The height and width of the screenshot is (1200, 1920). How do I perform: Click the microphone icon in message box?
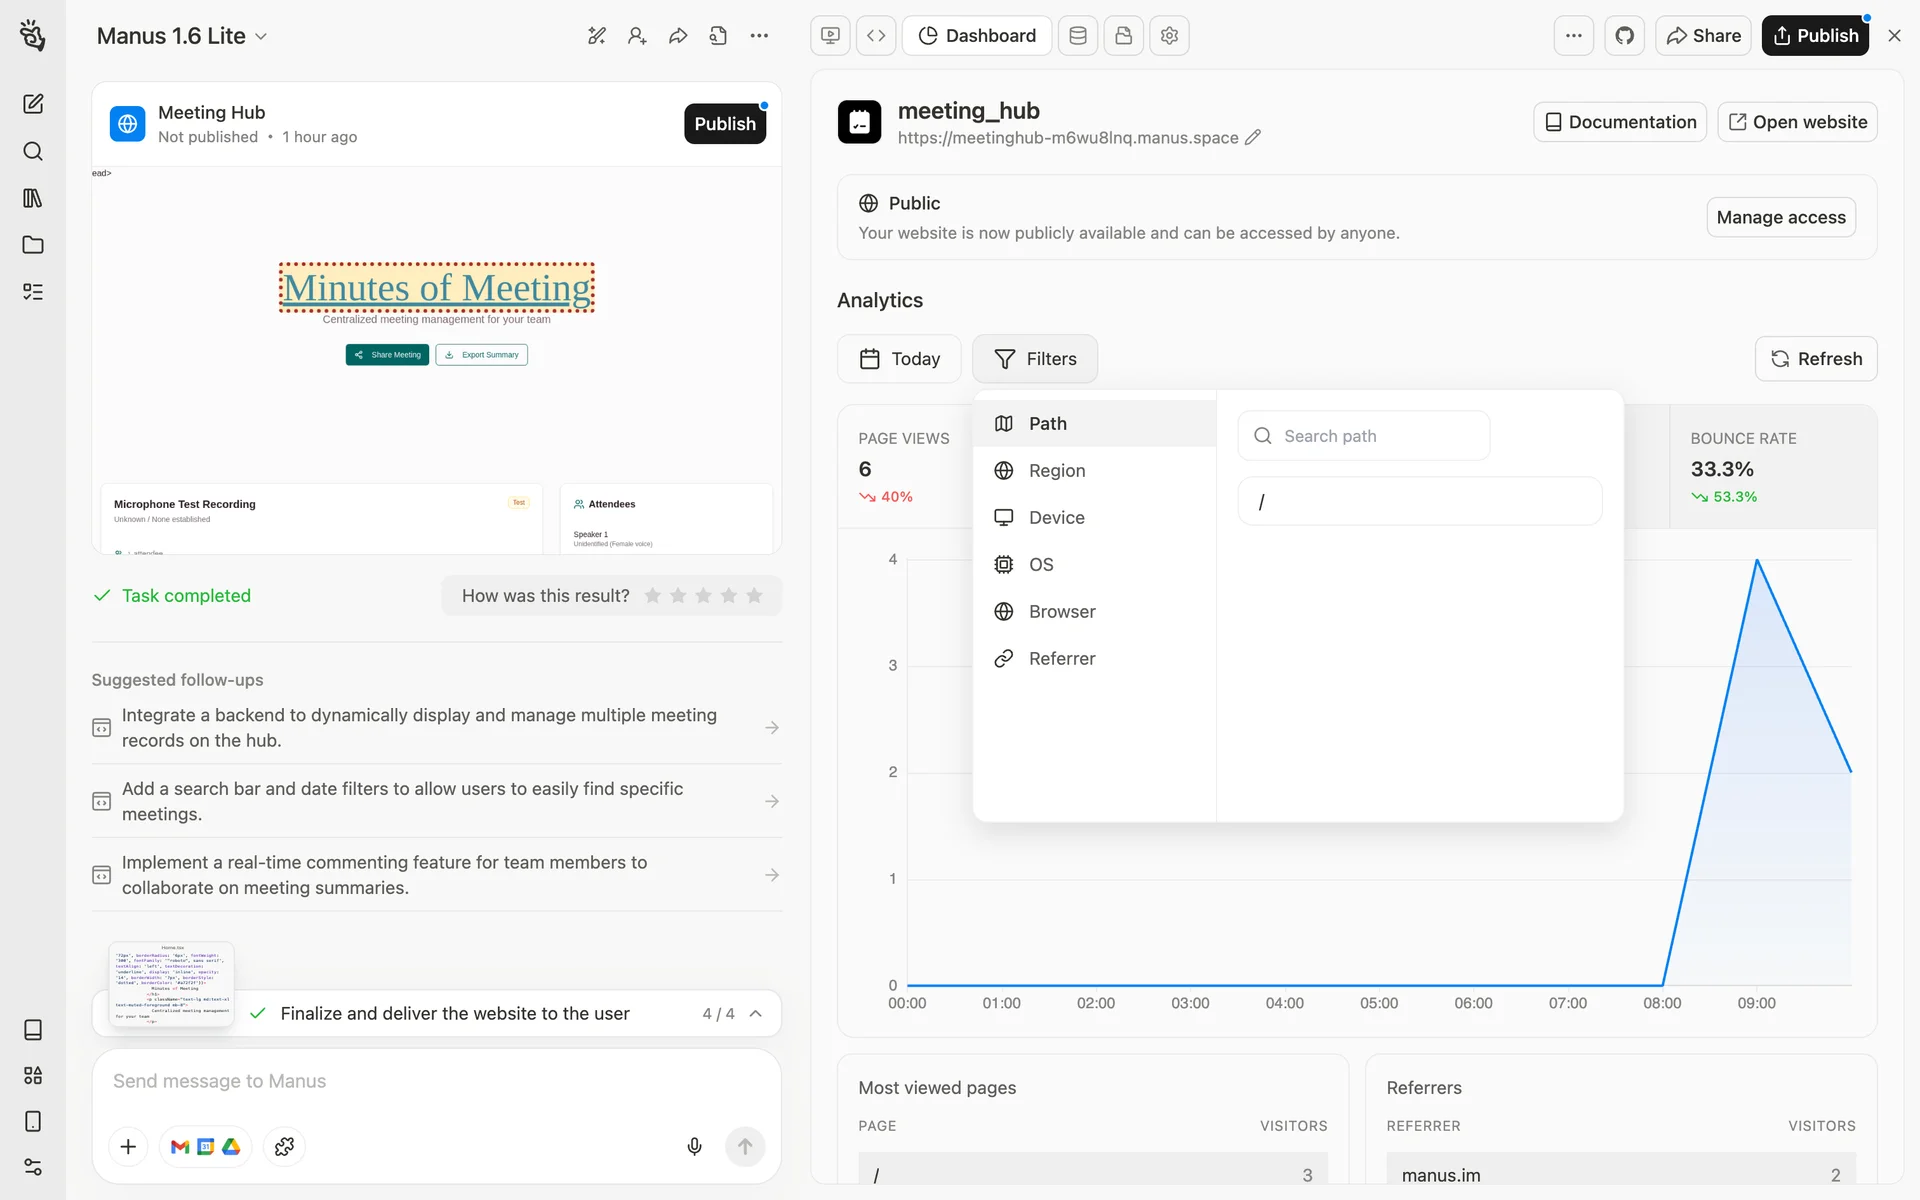tap(694, 1146)
